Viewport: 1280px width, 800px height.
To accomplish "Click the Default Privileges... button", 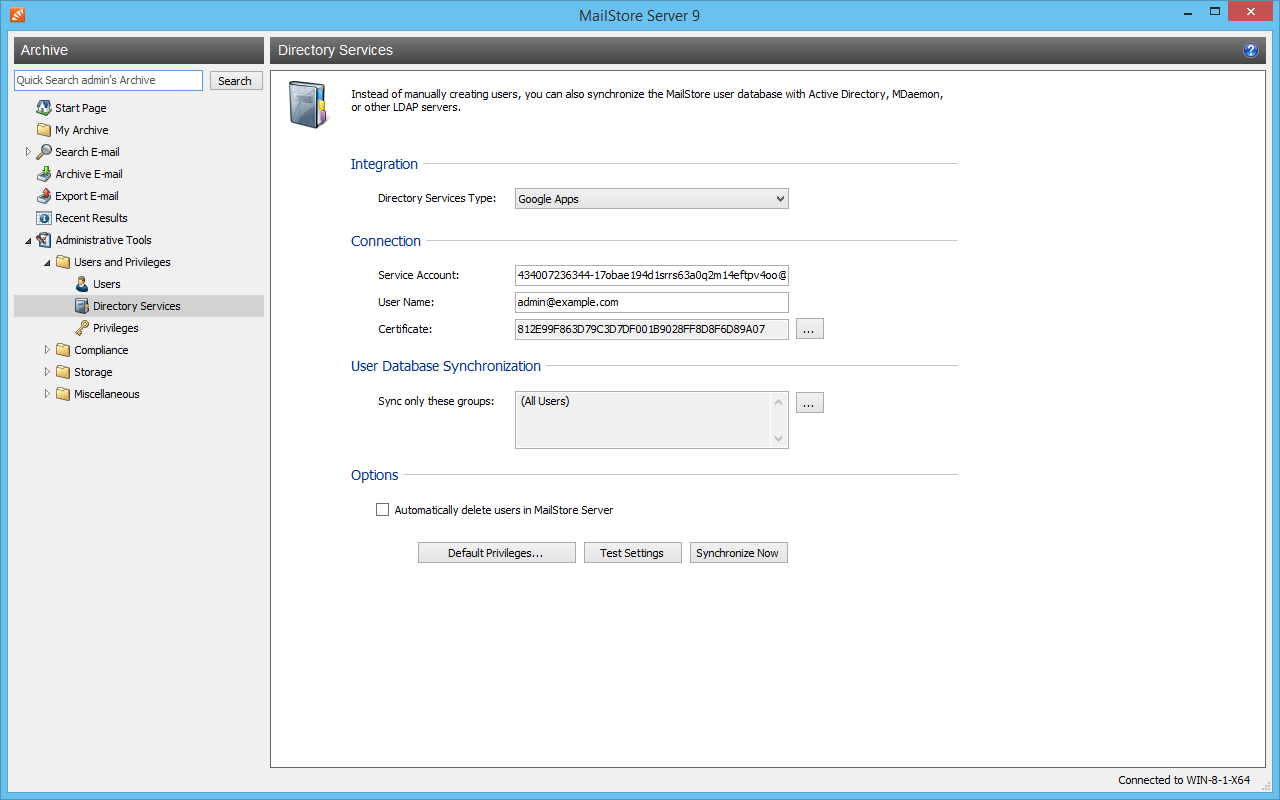I will [496, 553].
